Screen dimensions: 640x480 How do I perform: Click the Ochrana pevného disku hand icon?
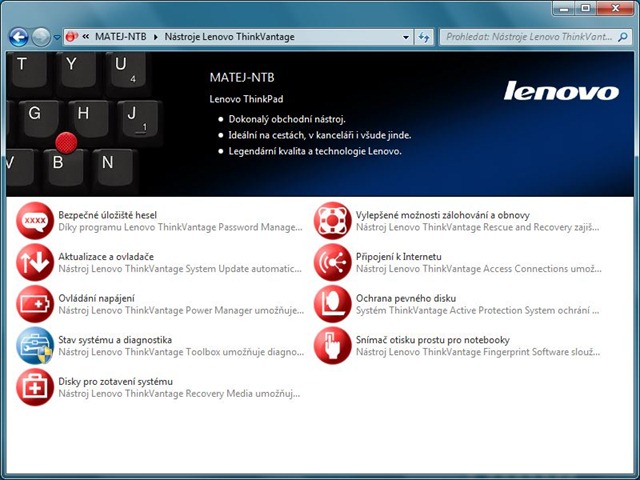point(332,304)
